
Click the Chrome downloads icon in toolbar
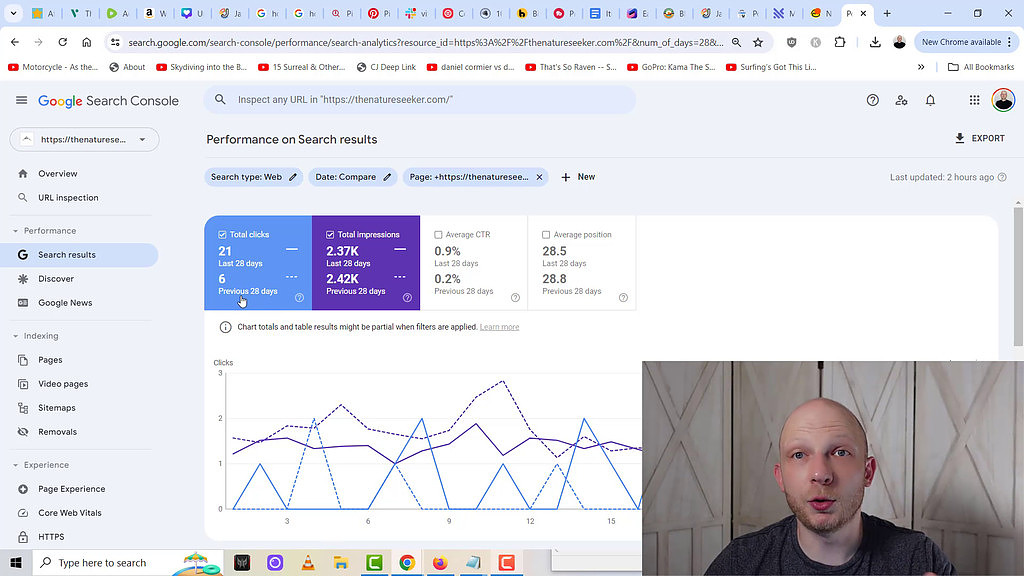tap(875, 42)
